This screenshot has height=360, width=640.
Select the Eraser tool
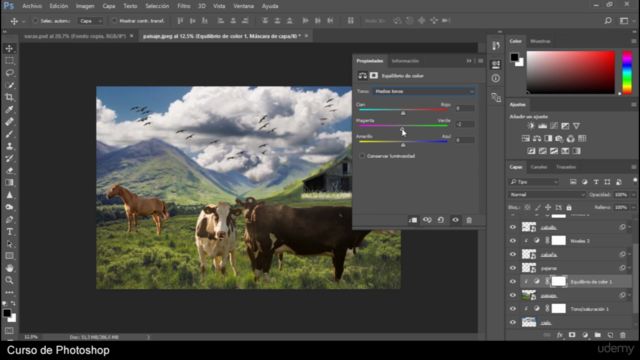[9, 171]
